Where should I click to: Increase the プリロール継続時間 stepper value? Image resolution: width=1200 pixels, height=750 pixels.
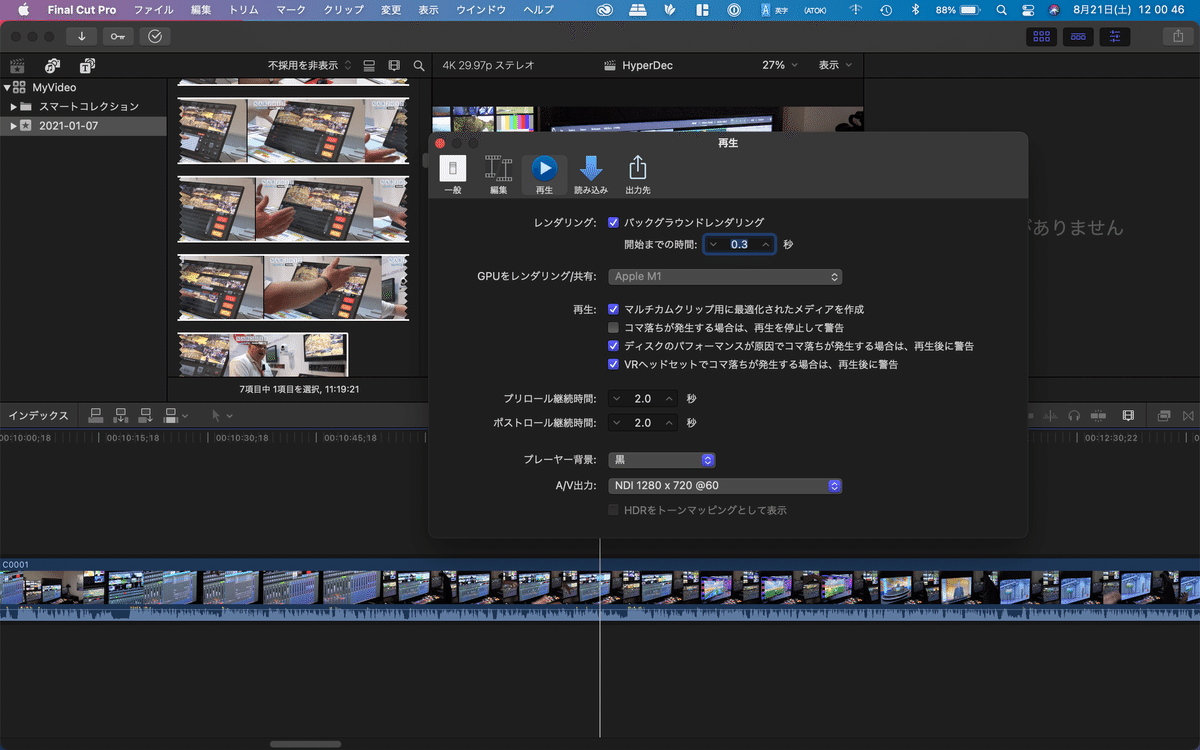[x=669, y=398]
